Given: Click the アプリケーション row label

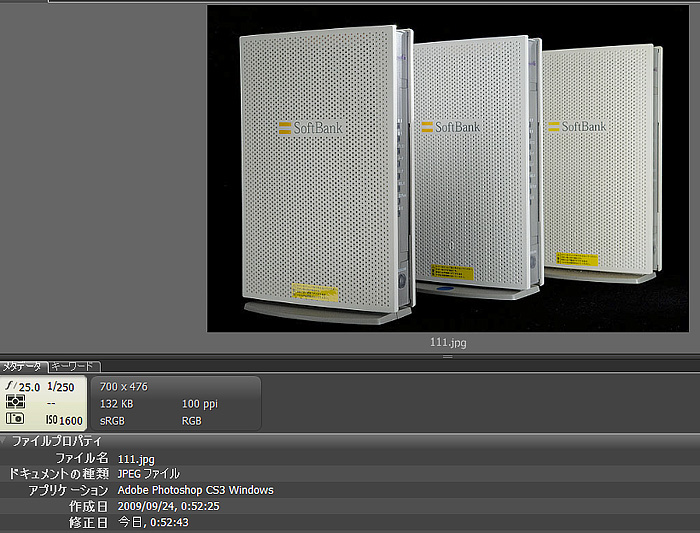Looking at the screenshot, I should pos(68,490).
